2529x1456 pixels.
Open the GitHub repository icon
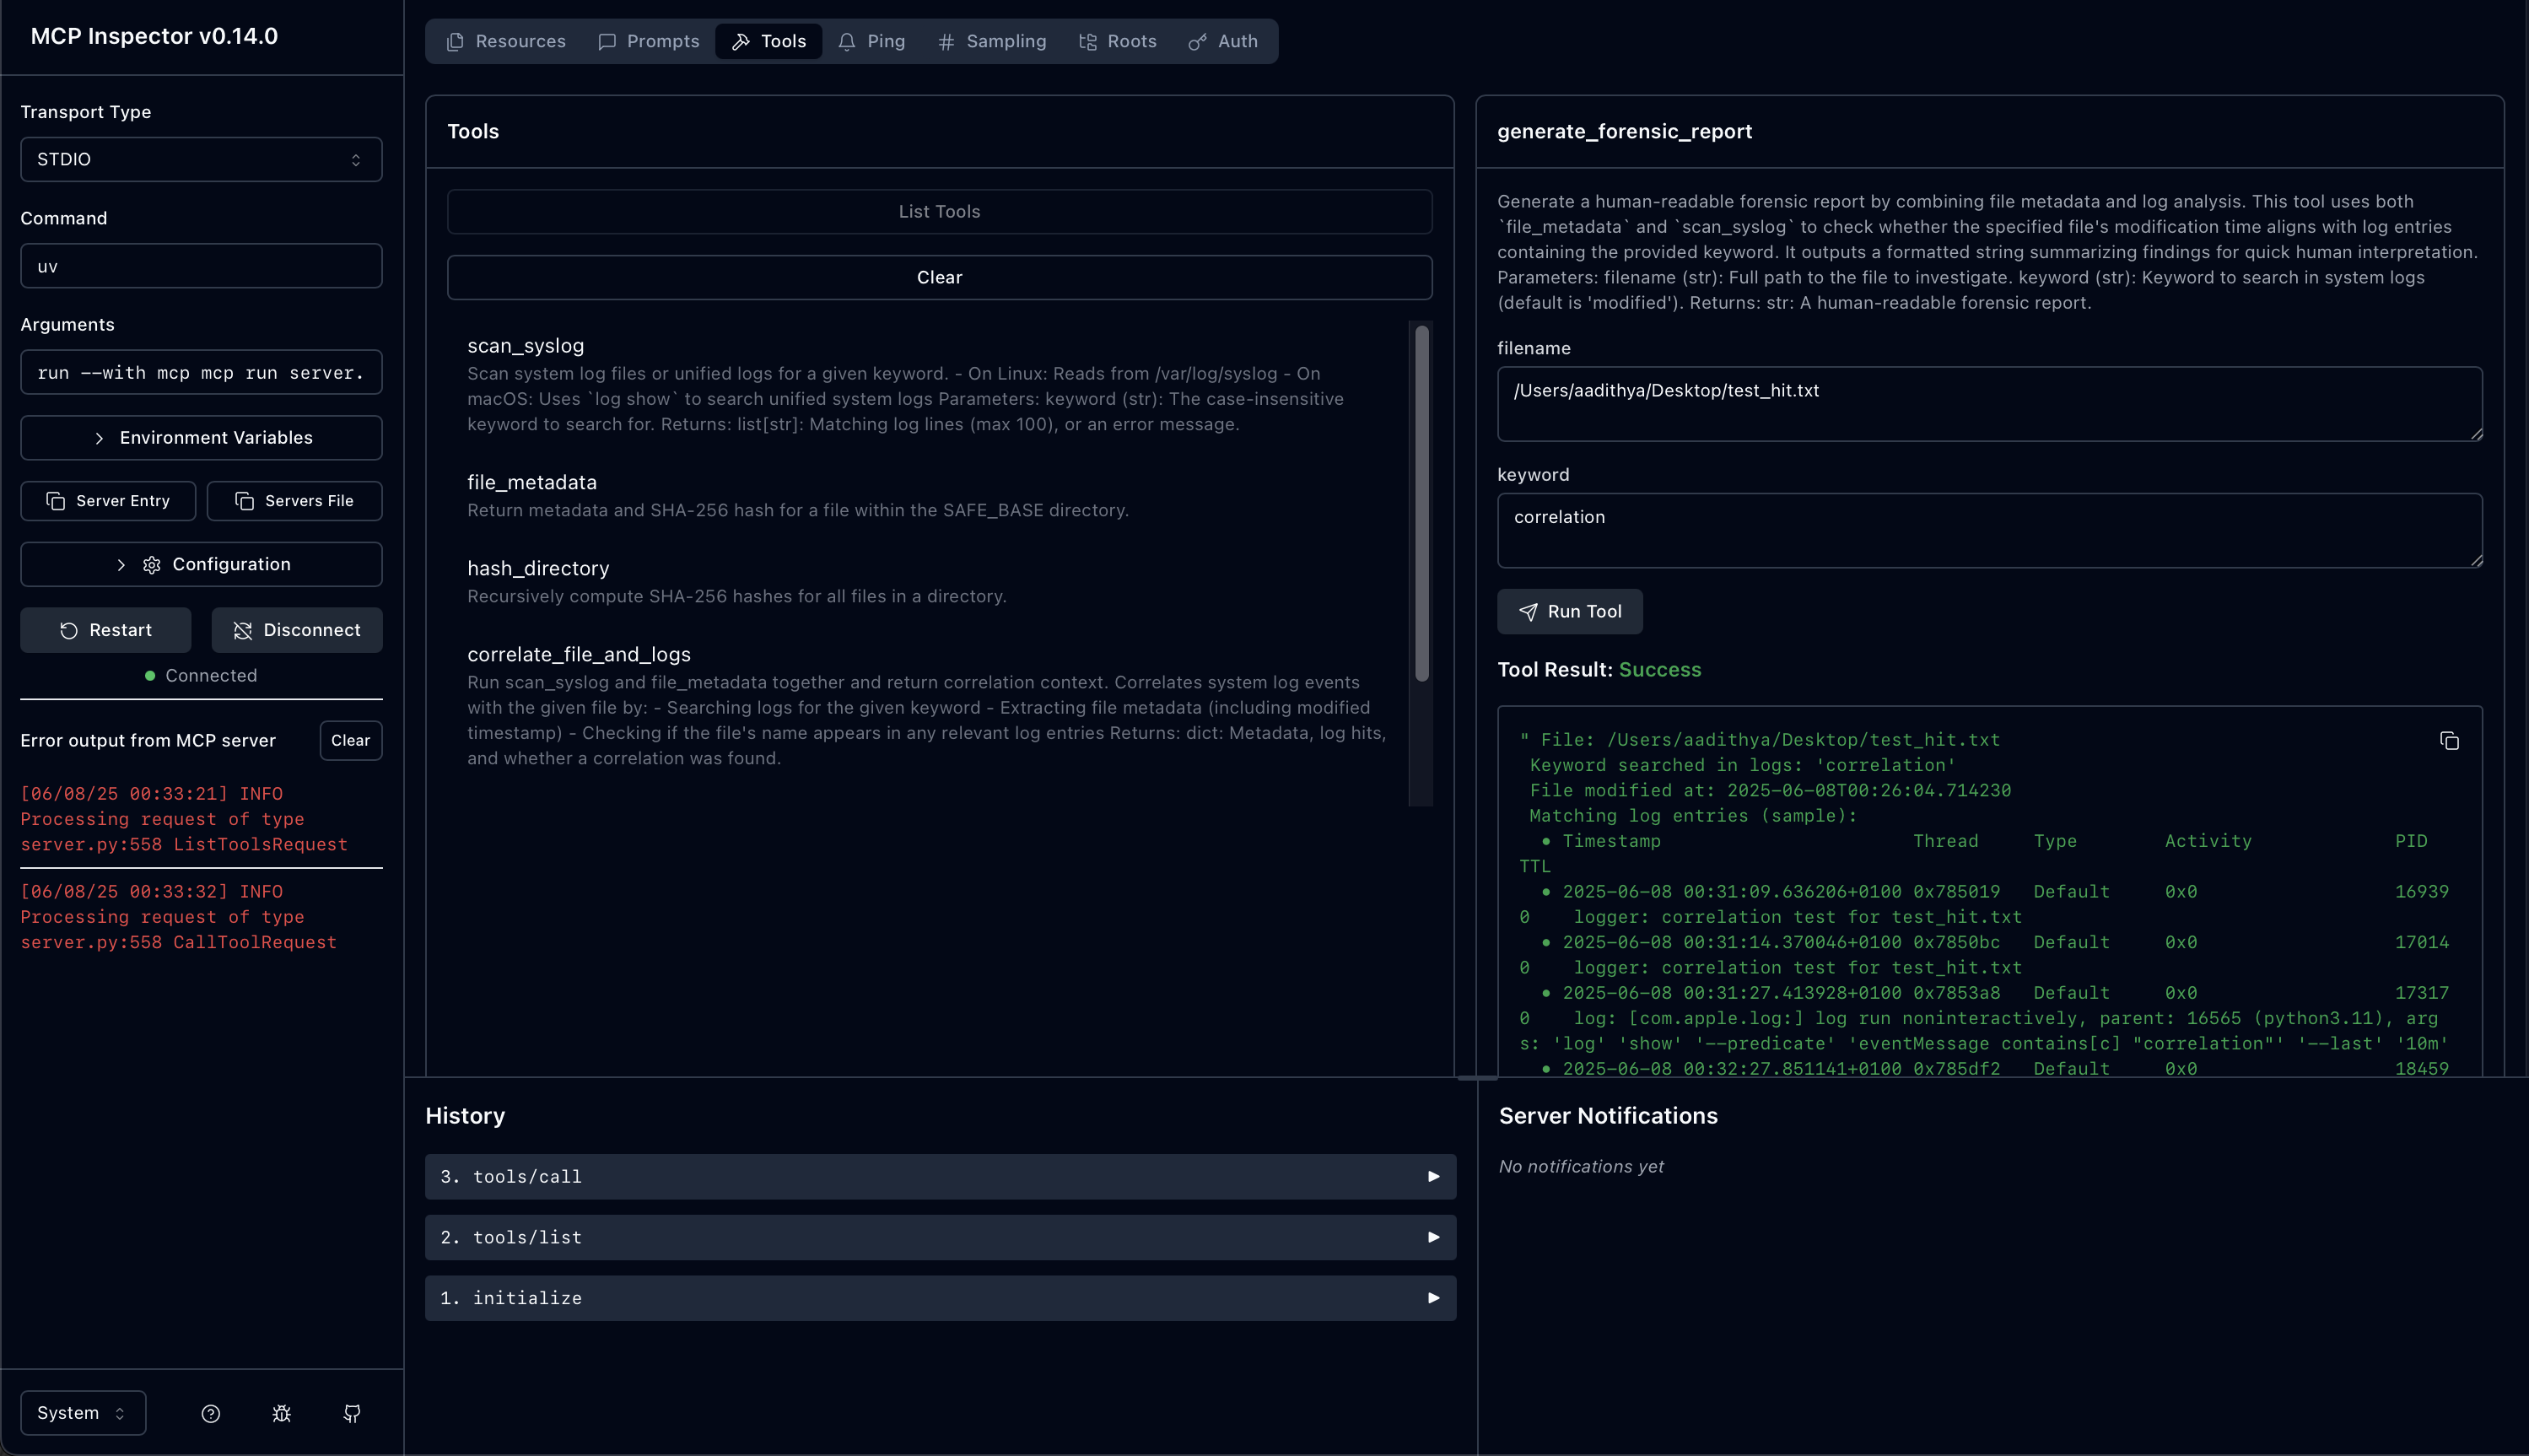[352, 1413]
